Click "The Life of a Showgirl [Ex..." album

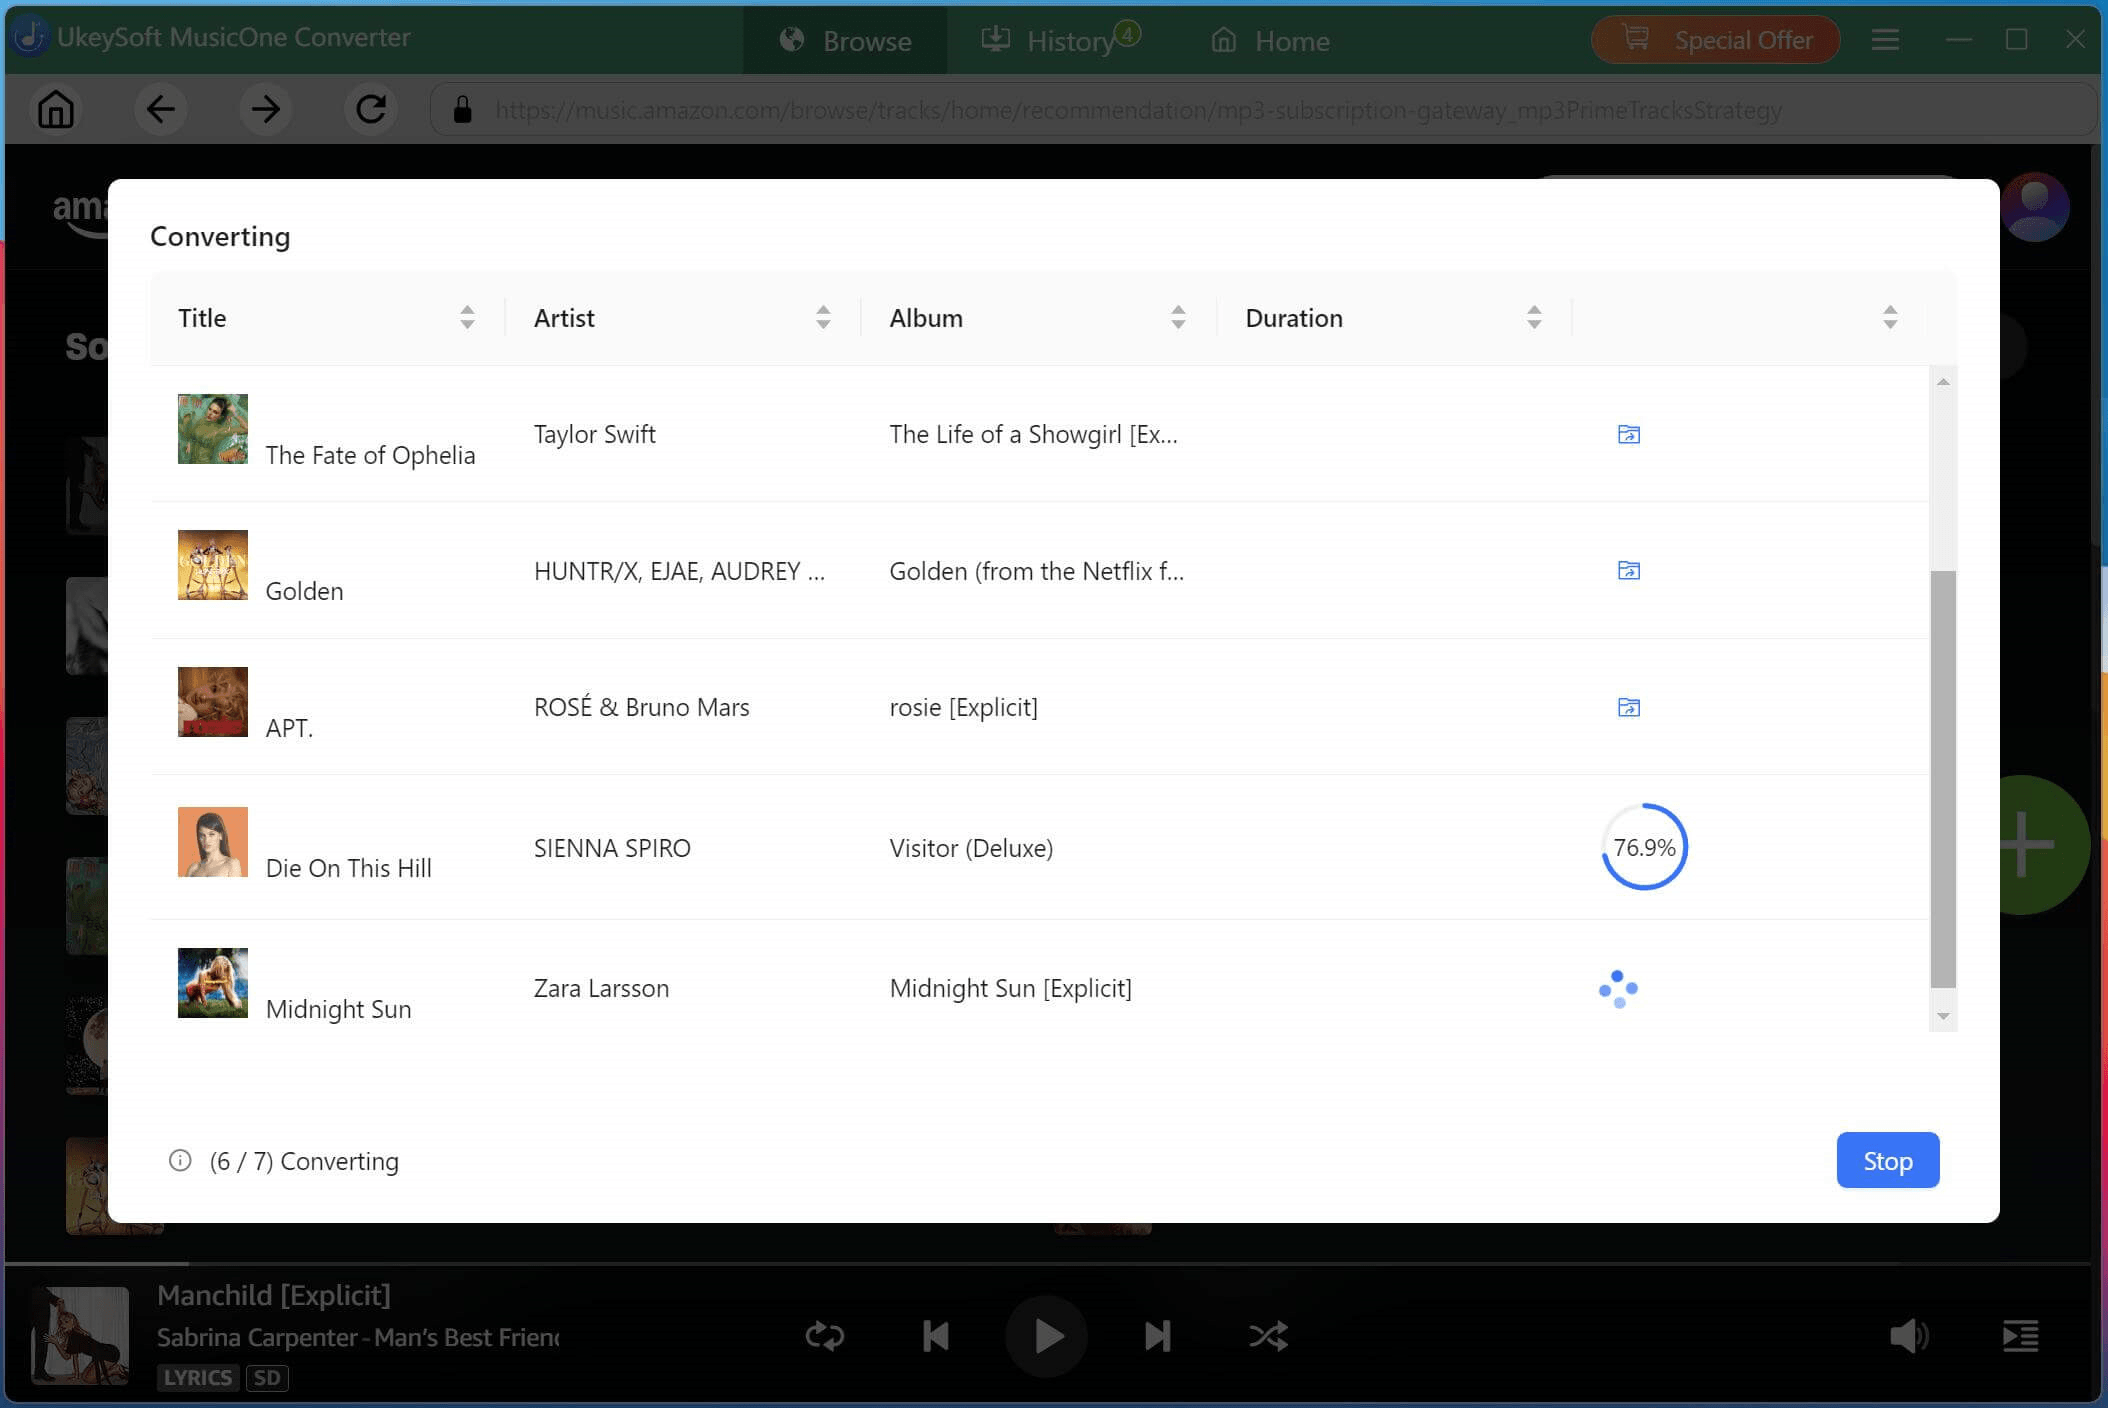pyautogui.click(x=1034, y=434)
